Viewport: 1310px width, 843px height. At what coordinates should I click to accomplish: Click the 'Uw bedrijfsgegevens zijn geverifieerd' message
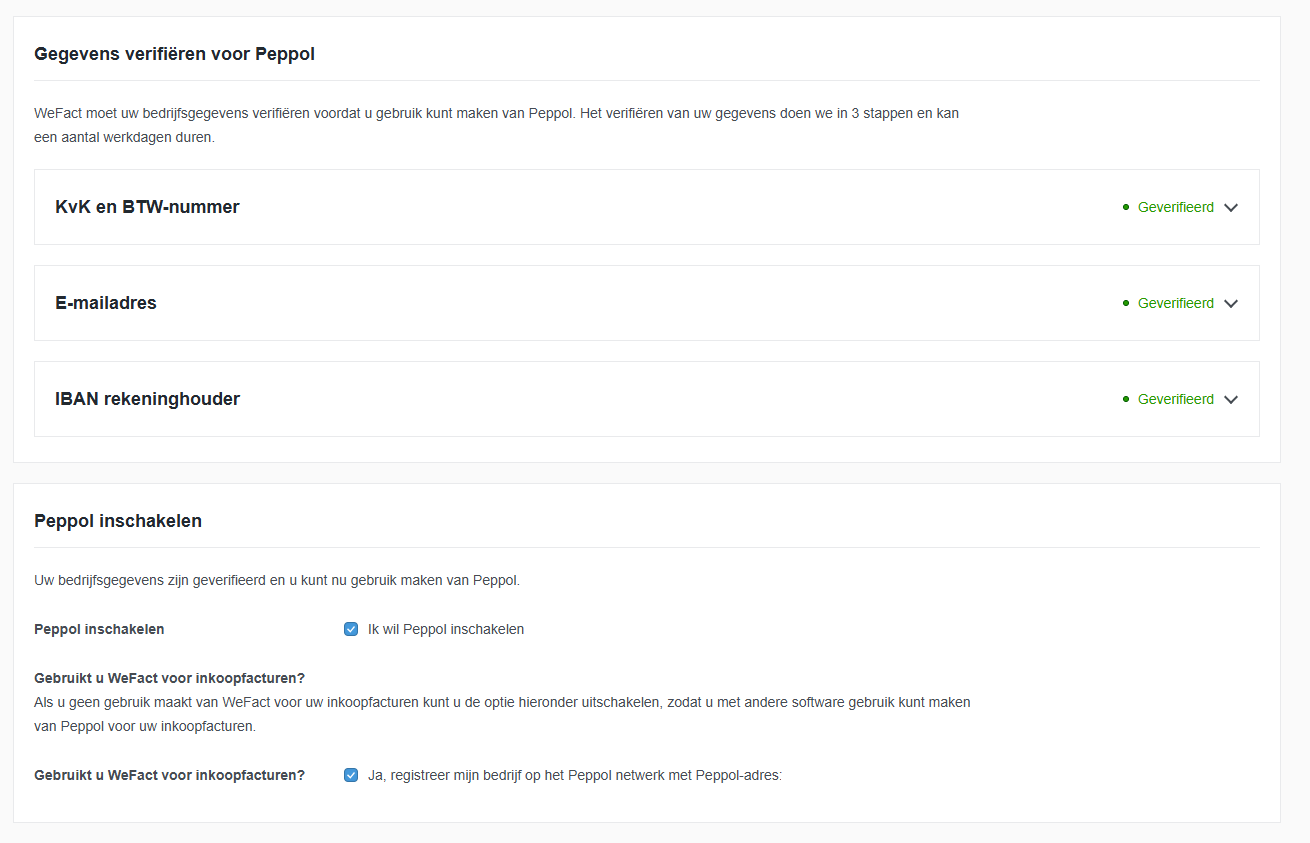click(x=277, y=580)
